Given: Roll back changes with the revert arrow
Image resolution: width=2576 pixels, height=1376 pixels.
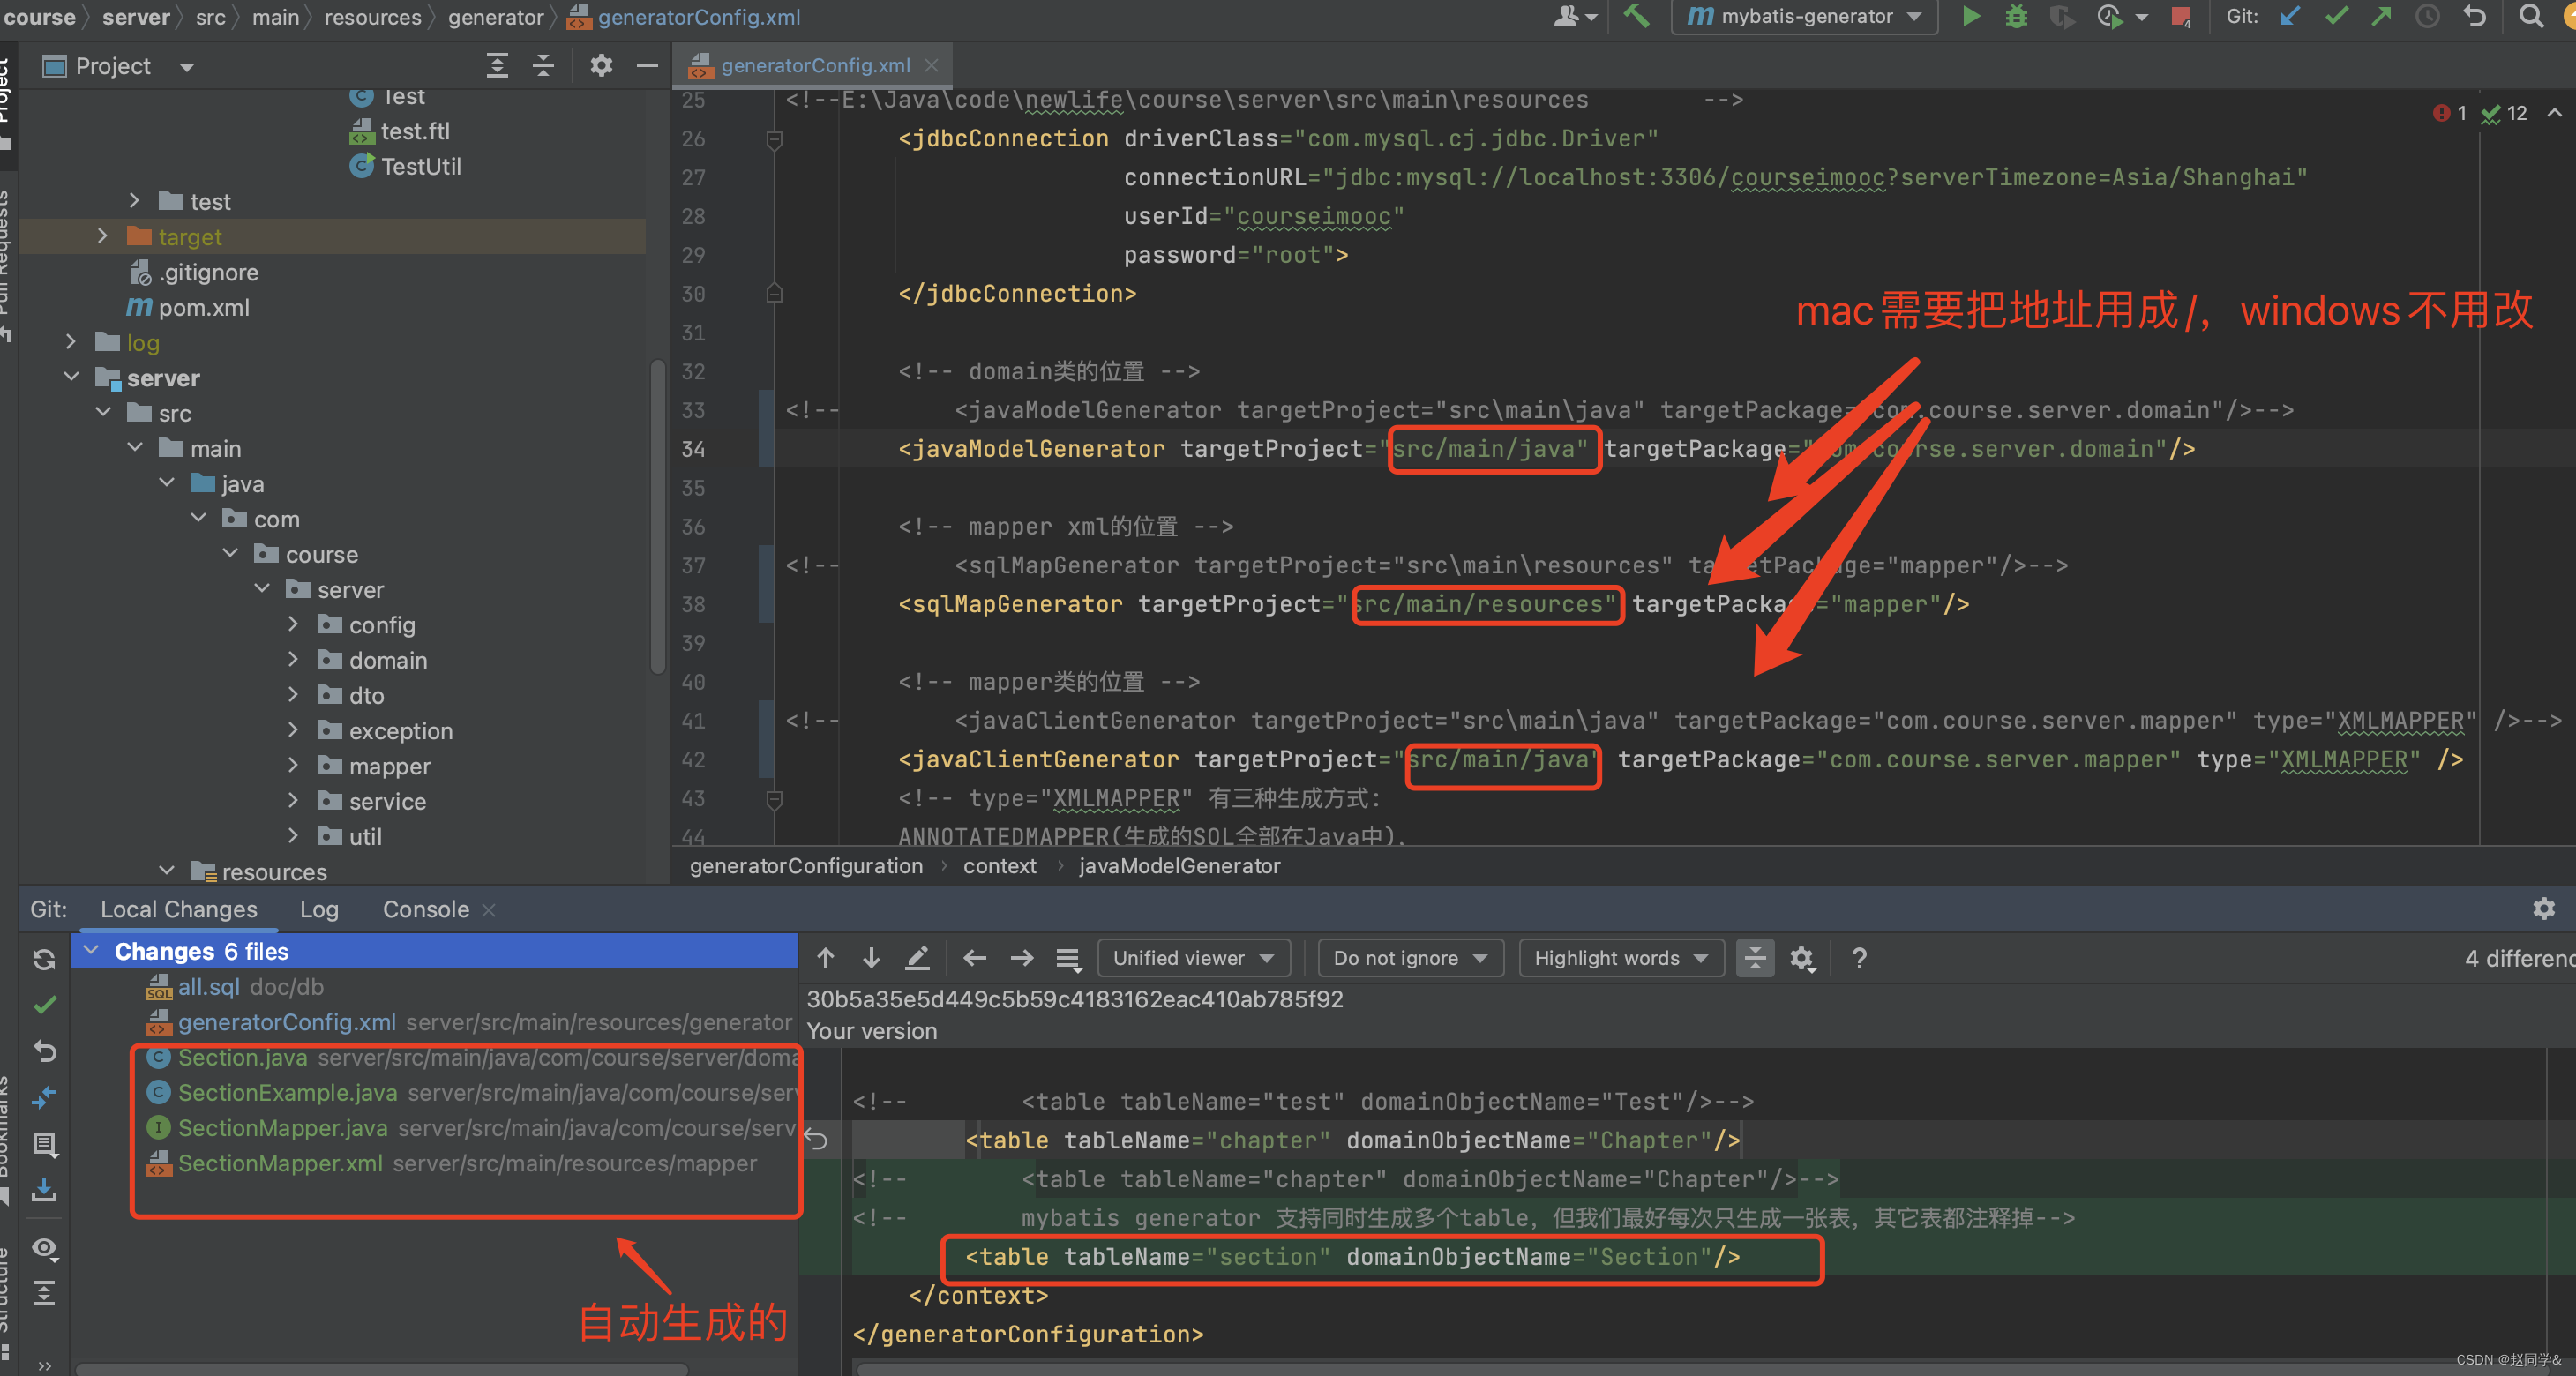Looking at the screenshot, I should tap(44, 1051).
